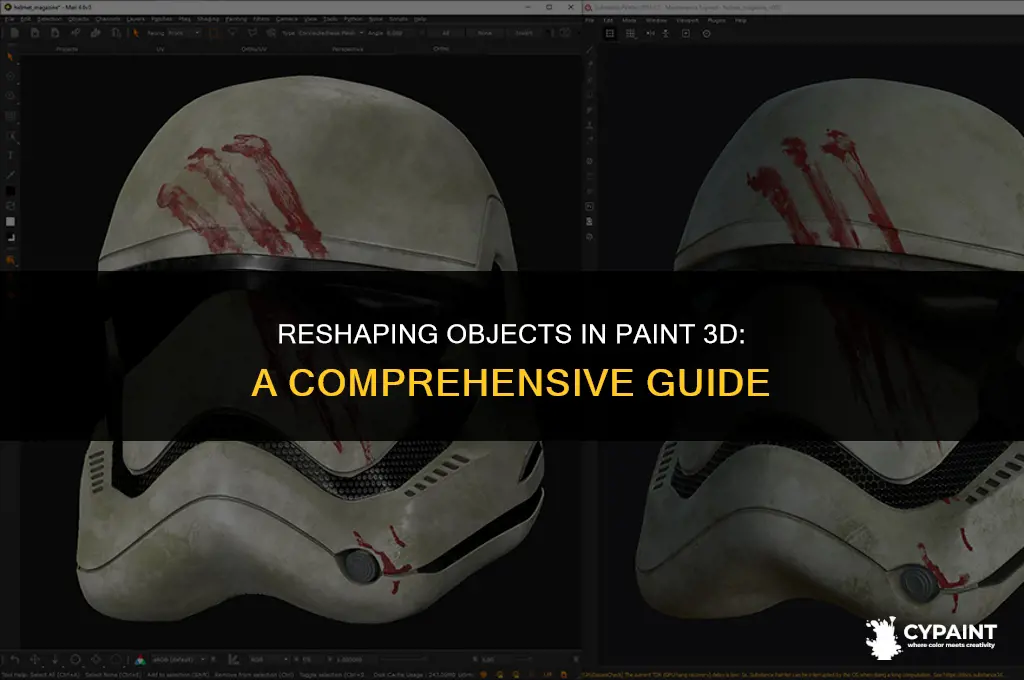
Task: Click the None selection button in Mari
Action: [x=485, y=33]
